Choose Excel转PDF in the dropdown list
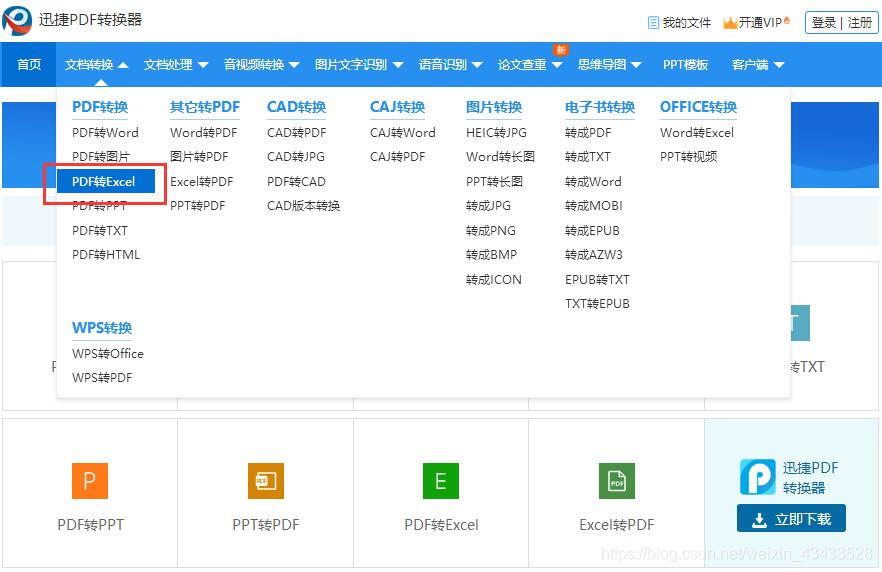Screen dimensions: 882x572 click(x=201, y=182)
